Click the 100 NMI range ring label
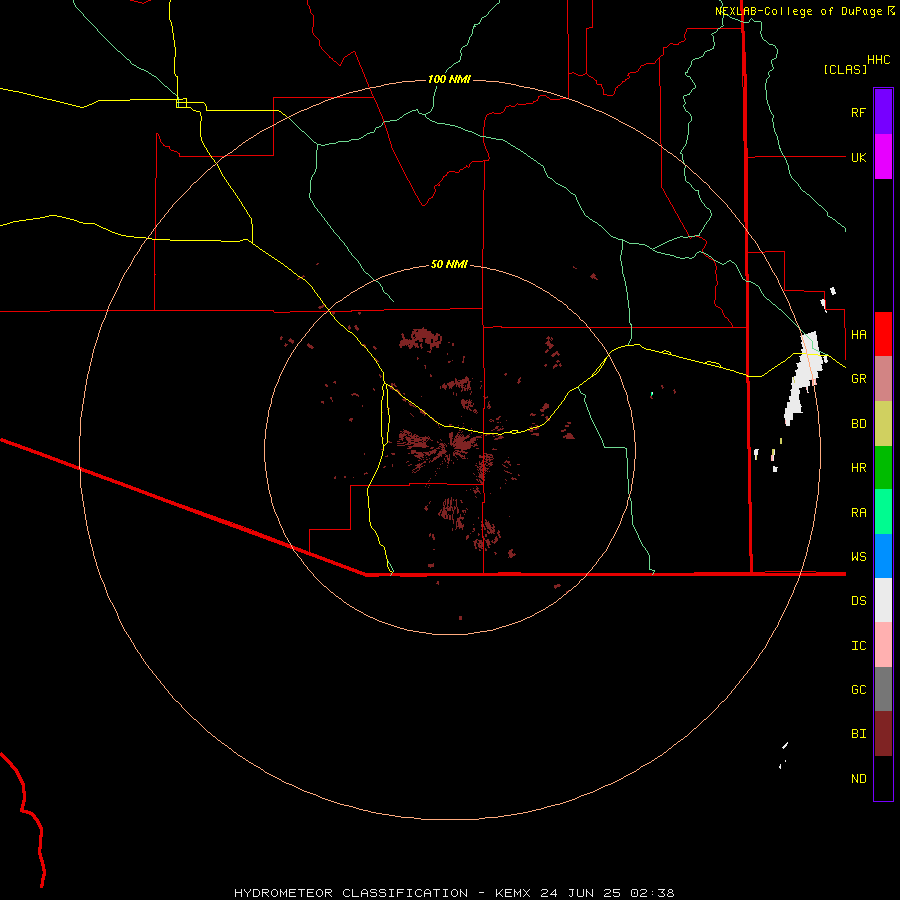Image resolution: width=900 pixels, height=900 pixels. click(x=449, y=79)
